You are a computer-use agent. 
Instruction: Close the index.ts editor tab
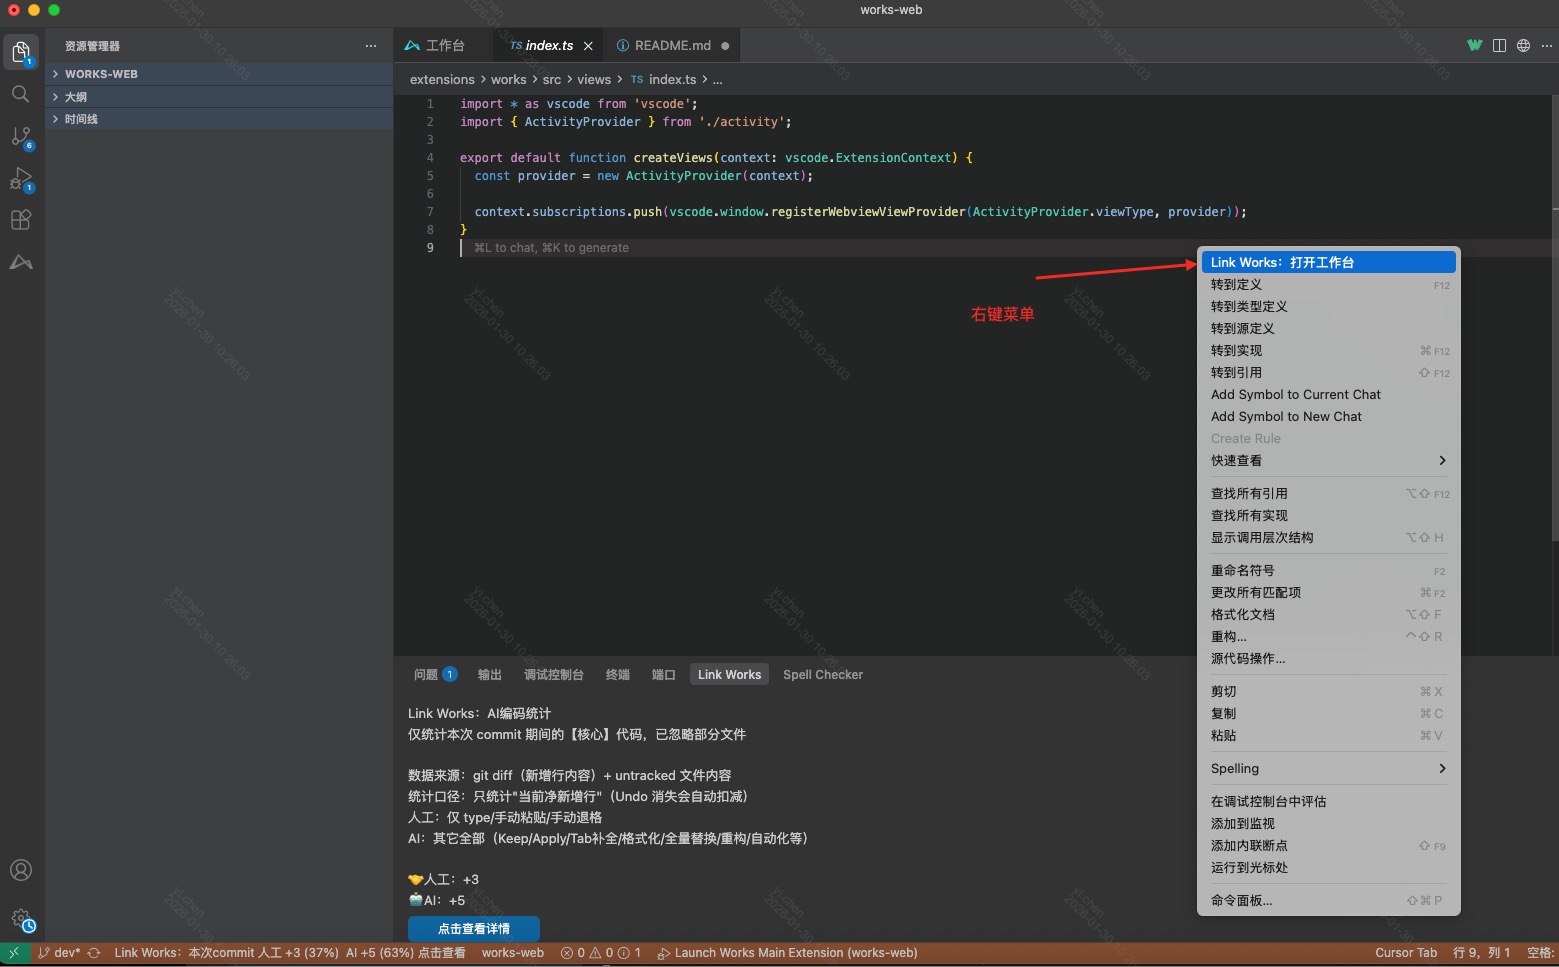pos(588,46)
